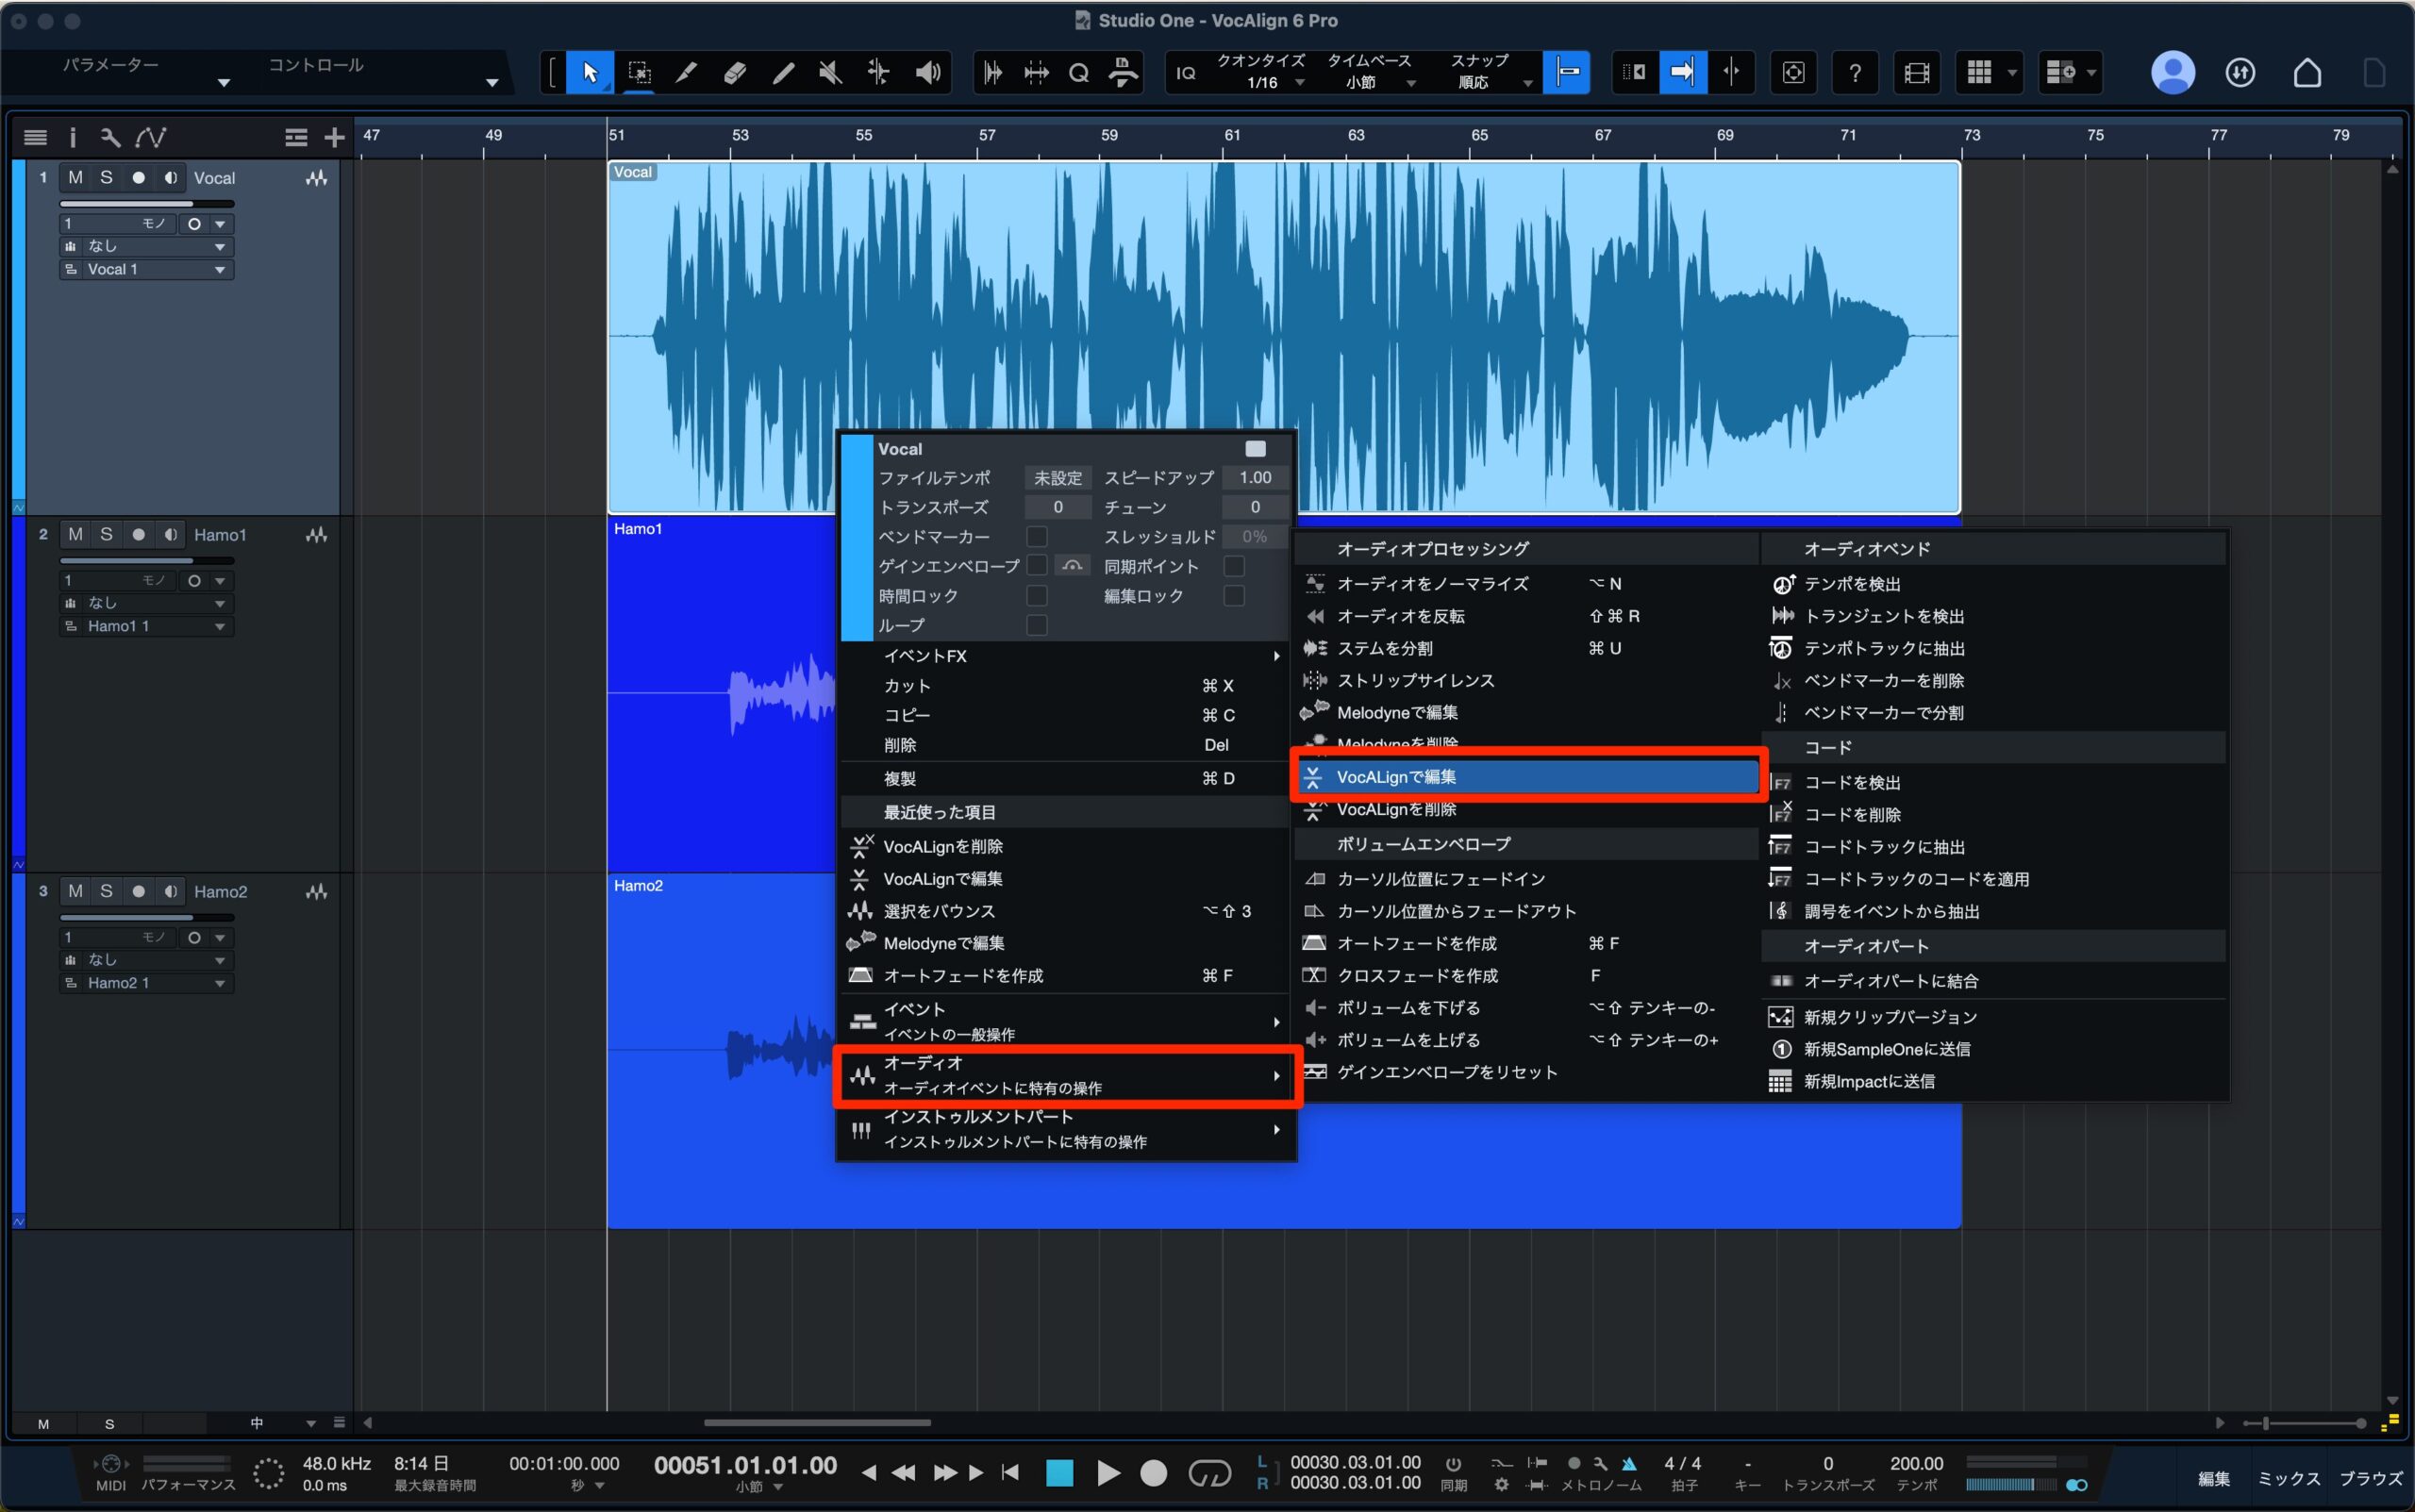
Task: Click the Record button in transport
Action: point(1154,1472)
